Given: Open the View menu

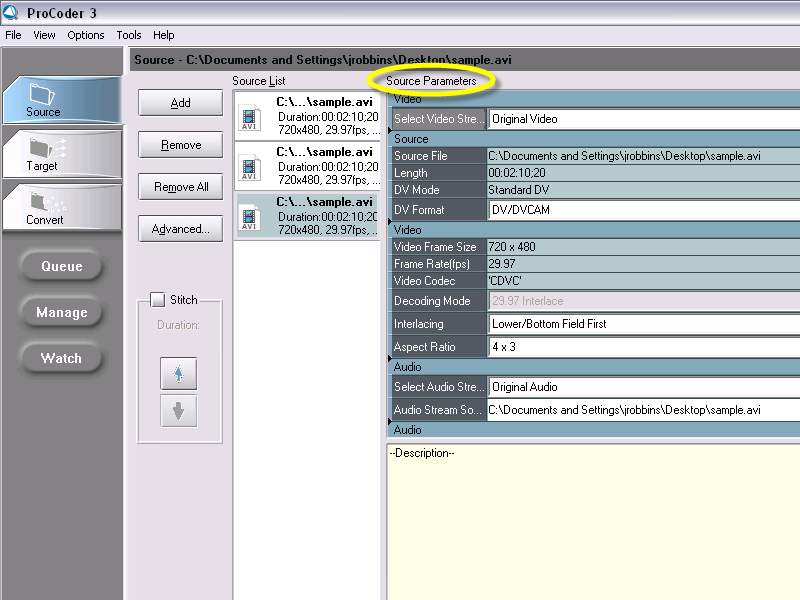Looking at the screenshot, I should [x=44, y=35].
